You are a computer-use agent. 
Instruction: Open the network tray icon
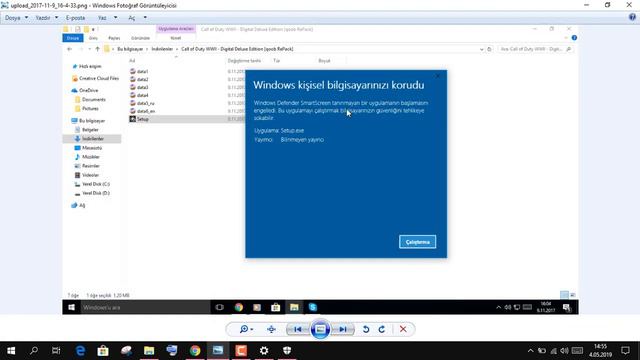click(x=553, y=351)
